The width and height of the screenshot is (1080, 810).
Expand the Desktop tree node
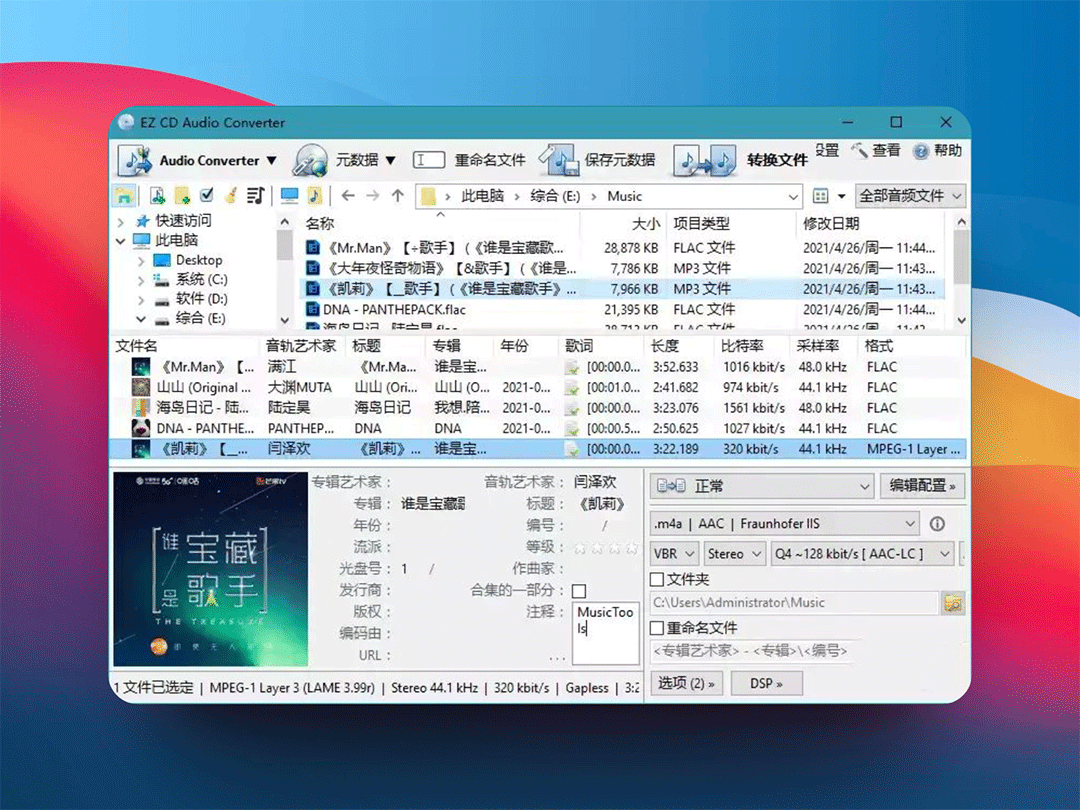click(x=141, y=261)
